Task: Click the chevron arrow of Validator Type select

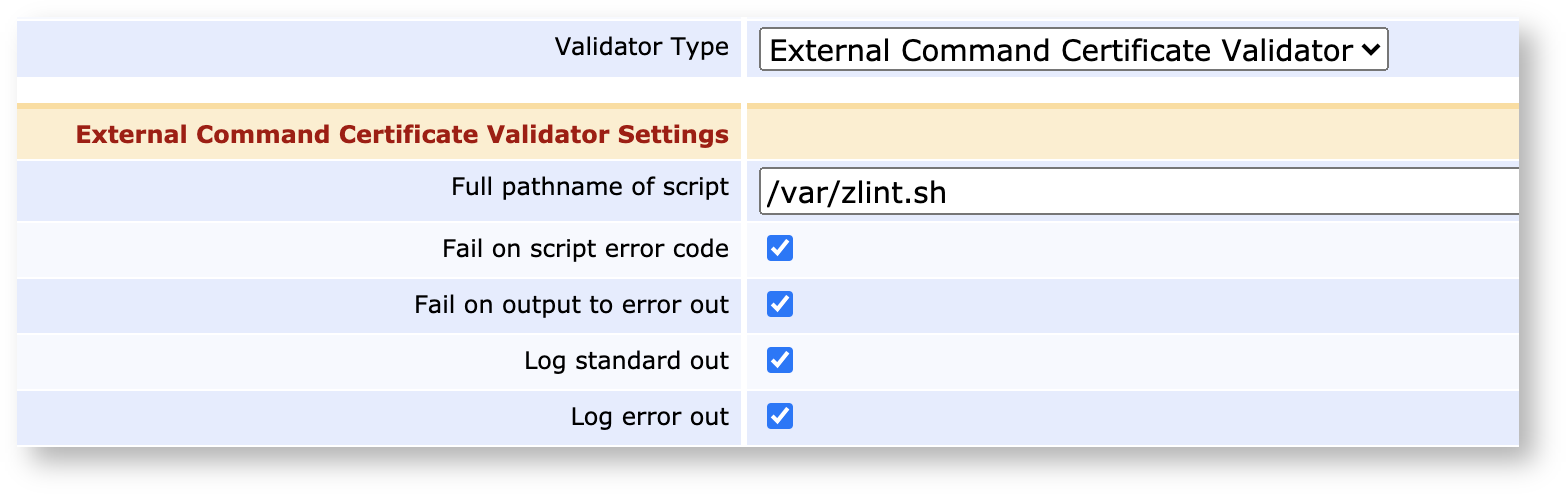Action: click(1370, 50)
